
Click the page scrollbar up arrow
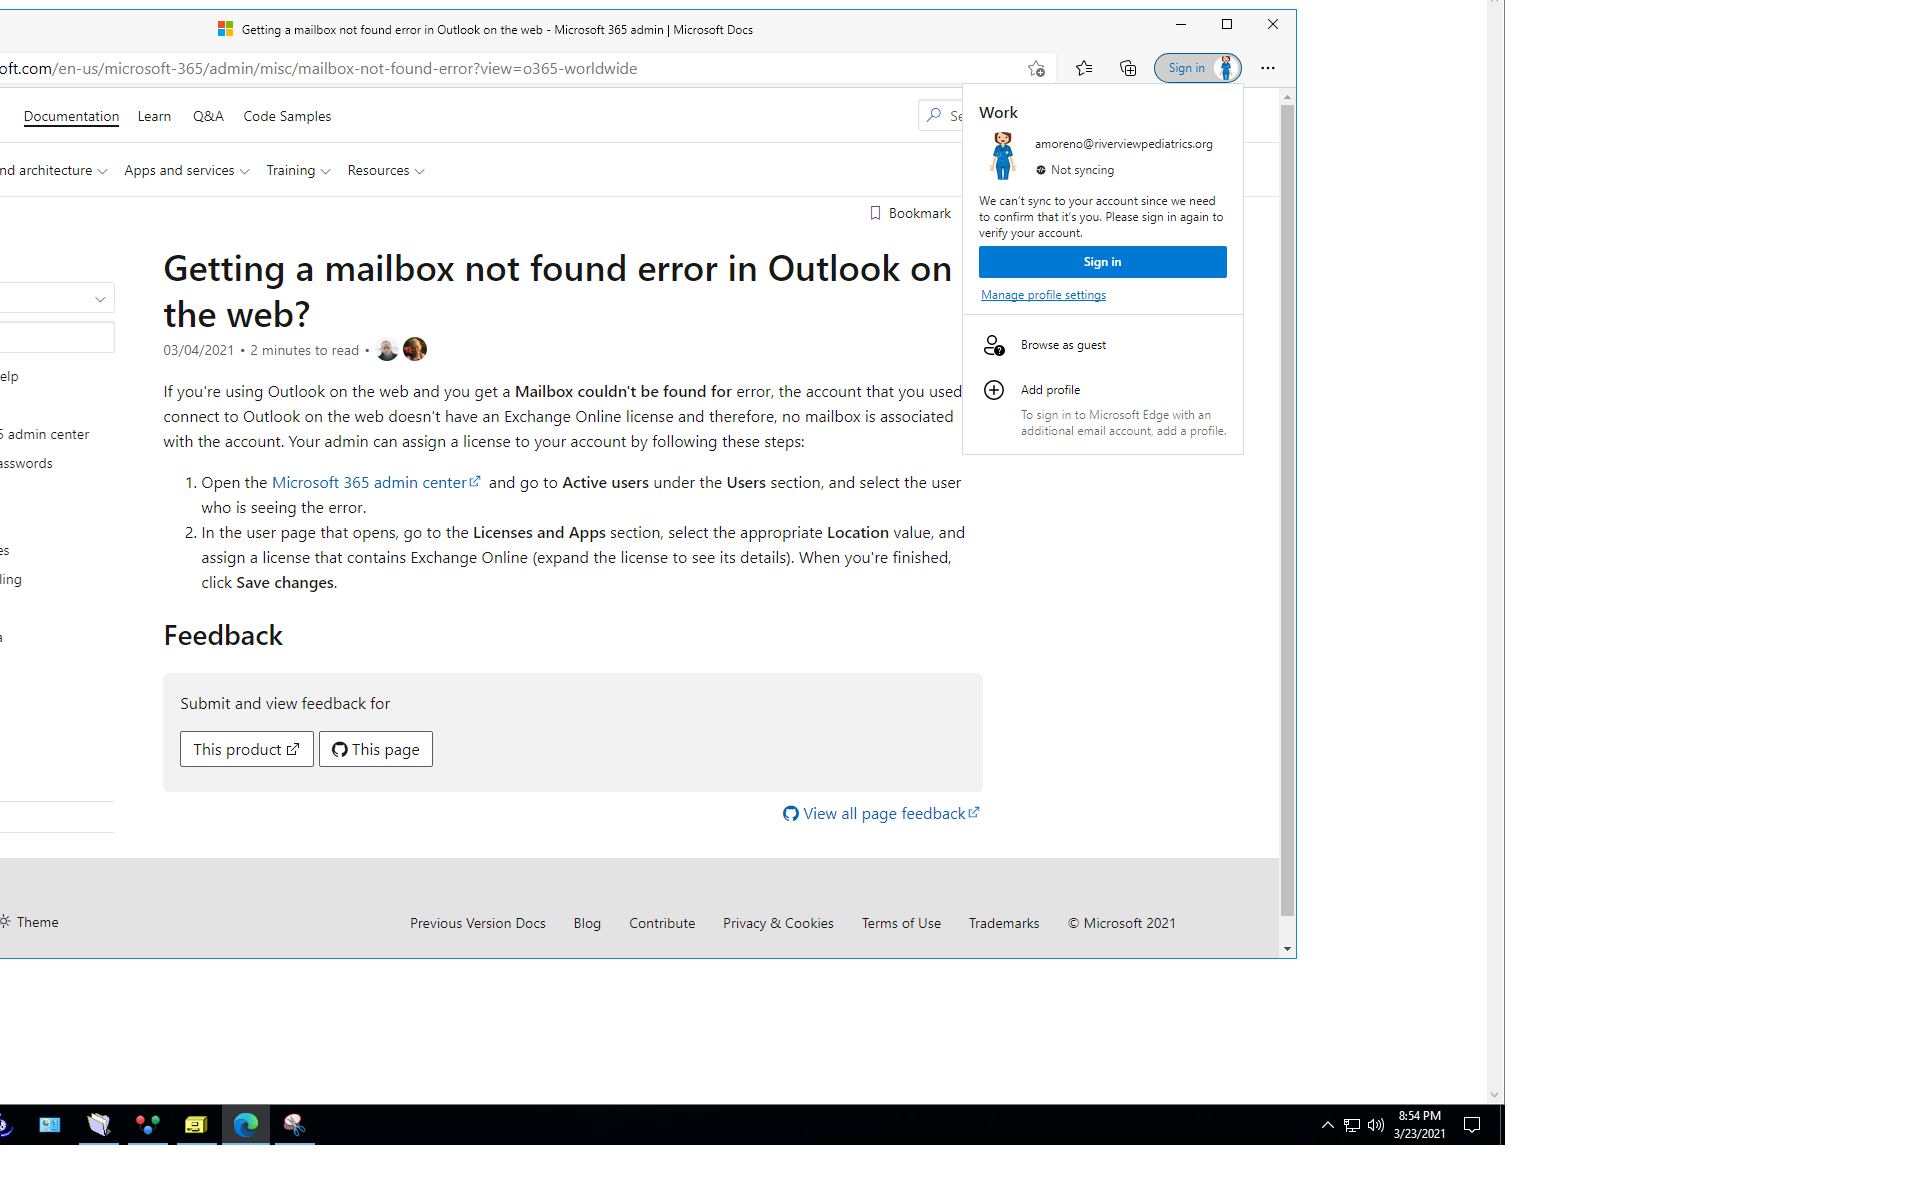pyautogui.click(x=1287, y=97)
